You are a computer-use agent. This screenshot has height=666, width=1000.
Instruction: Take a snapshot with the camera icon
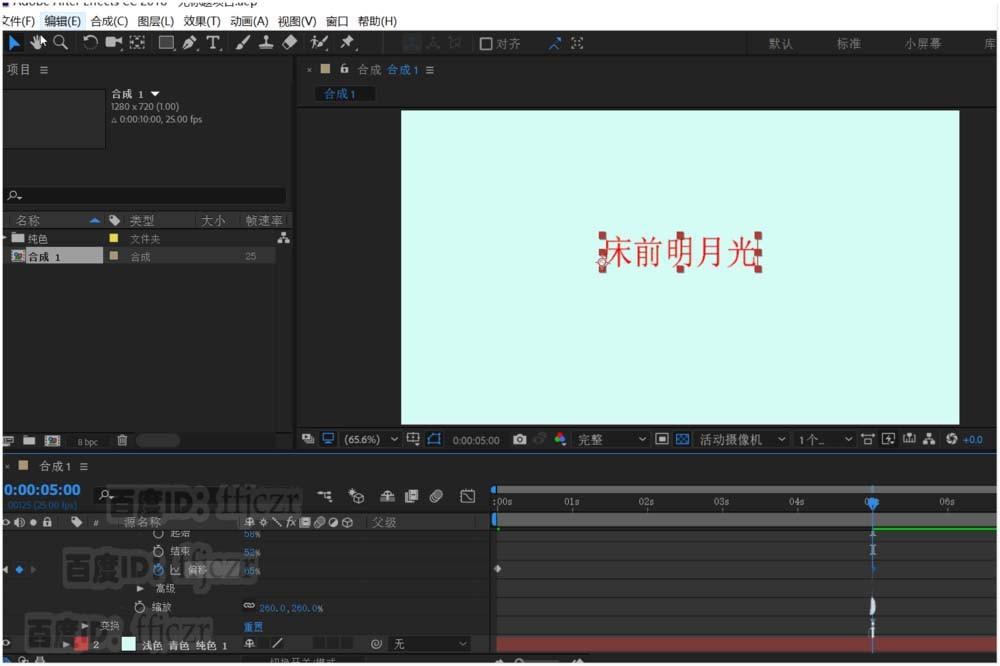(519, 439)
